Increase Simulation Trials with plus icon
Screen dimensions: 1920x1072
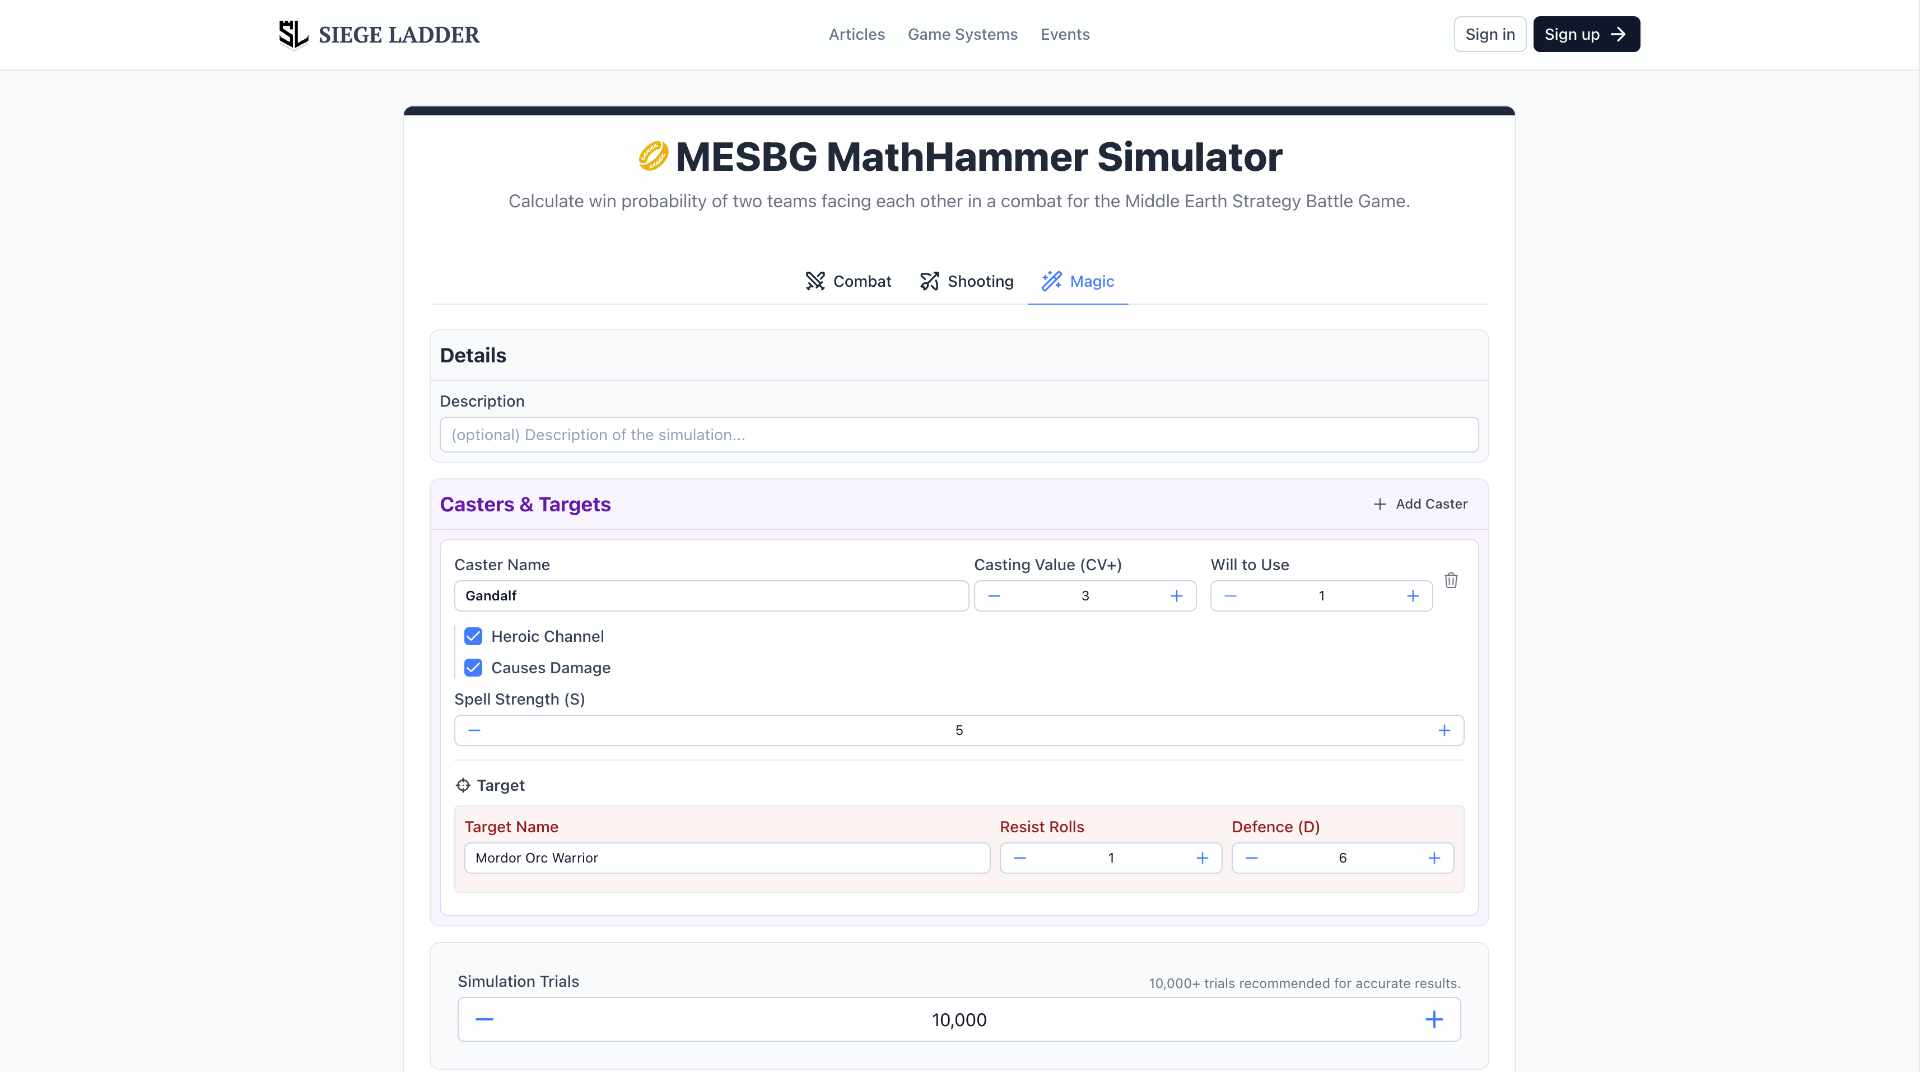pos(1434,1019)
